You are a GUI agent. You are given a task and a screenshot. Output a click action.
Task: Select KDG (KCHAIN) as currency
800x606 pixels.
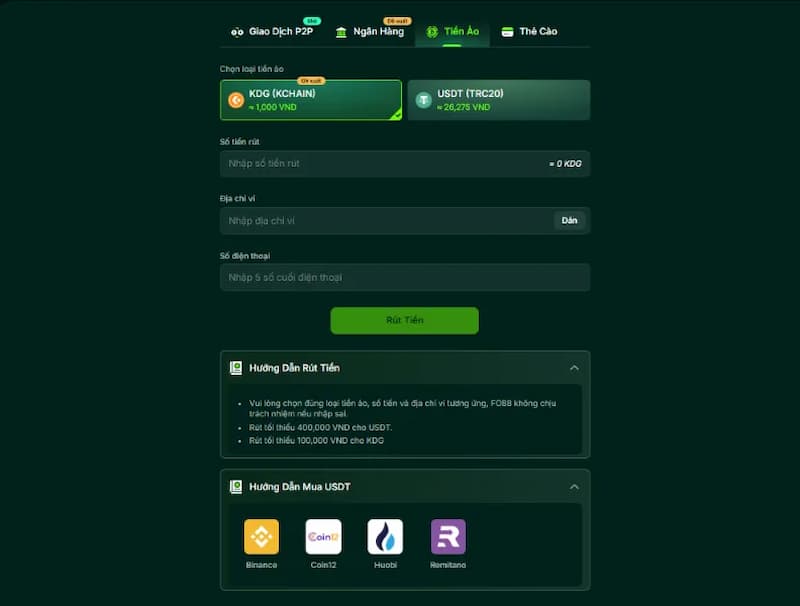(311, 100)
